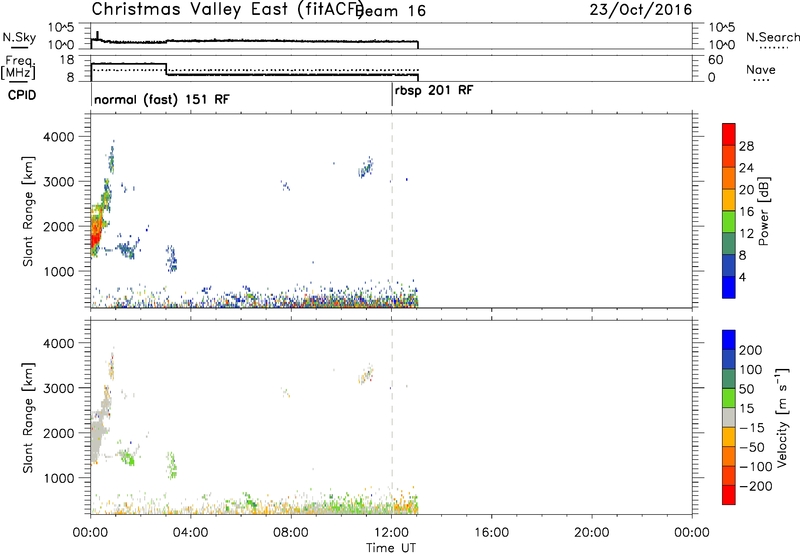Click the green velocity patch near 03:15
The image size is (800, 554).
point(172,465)
